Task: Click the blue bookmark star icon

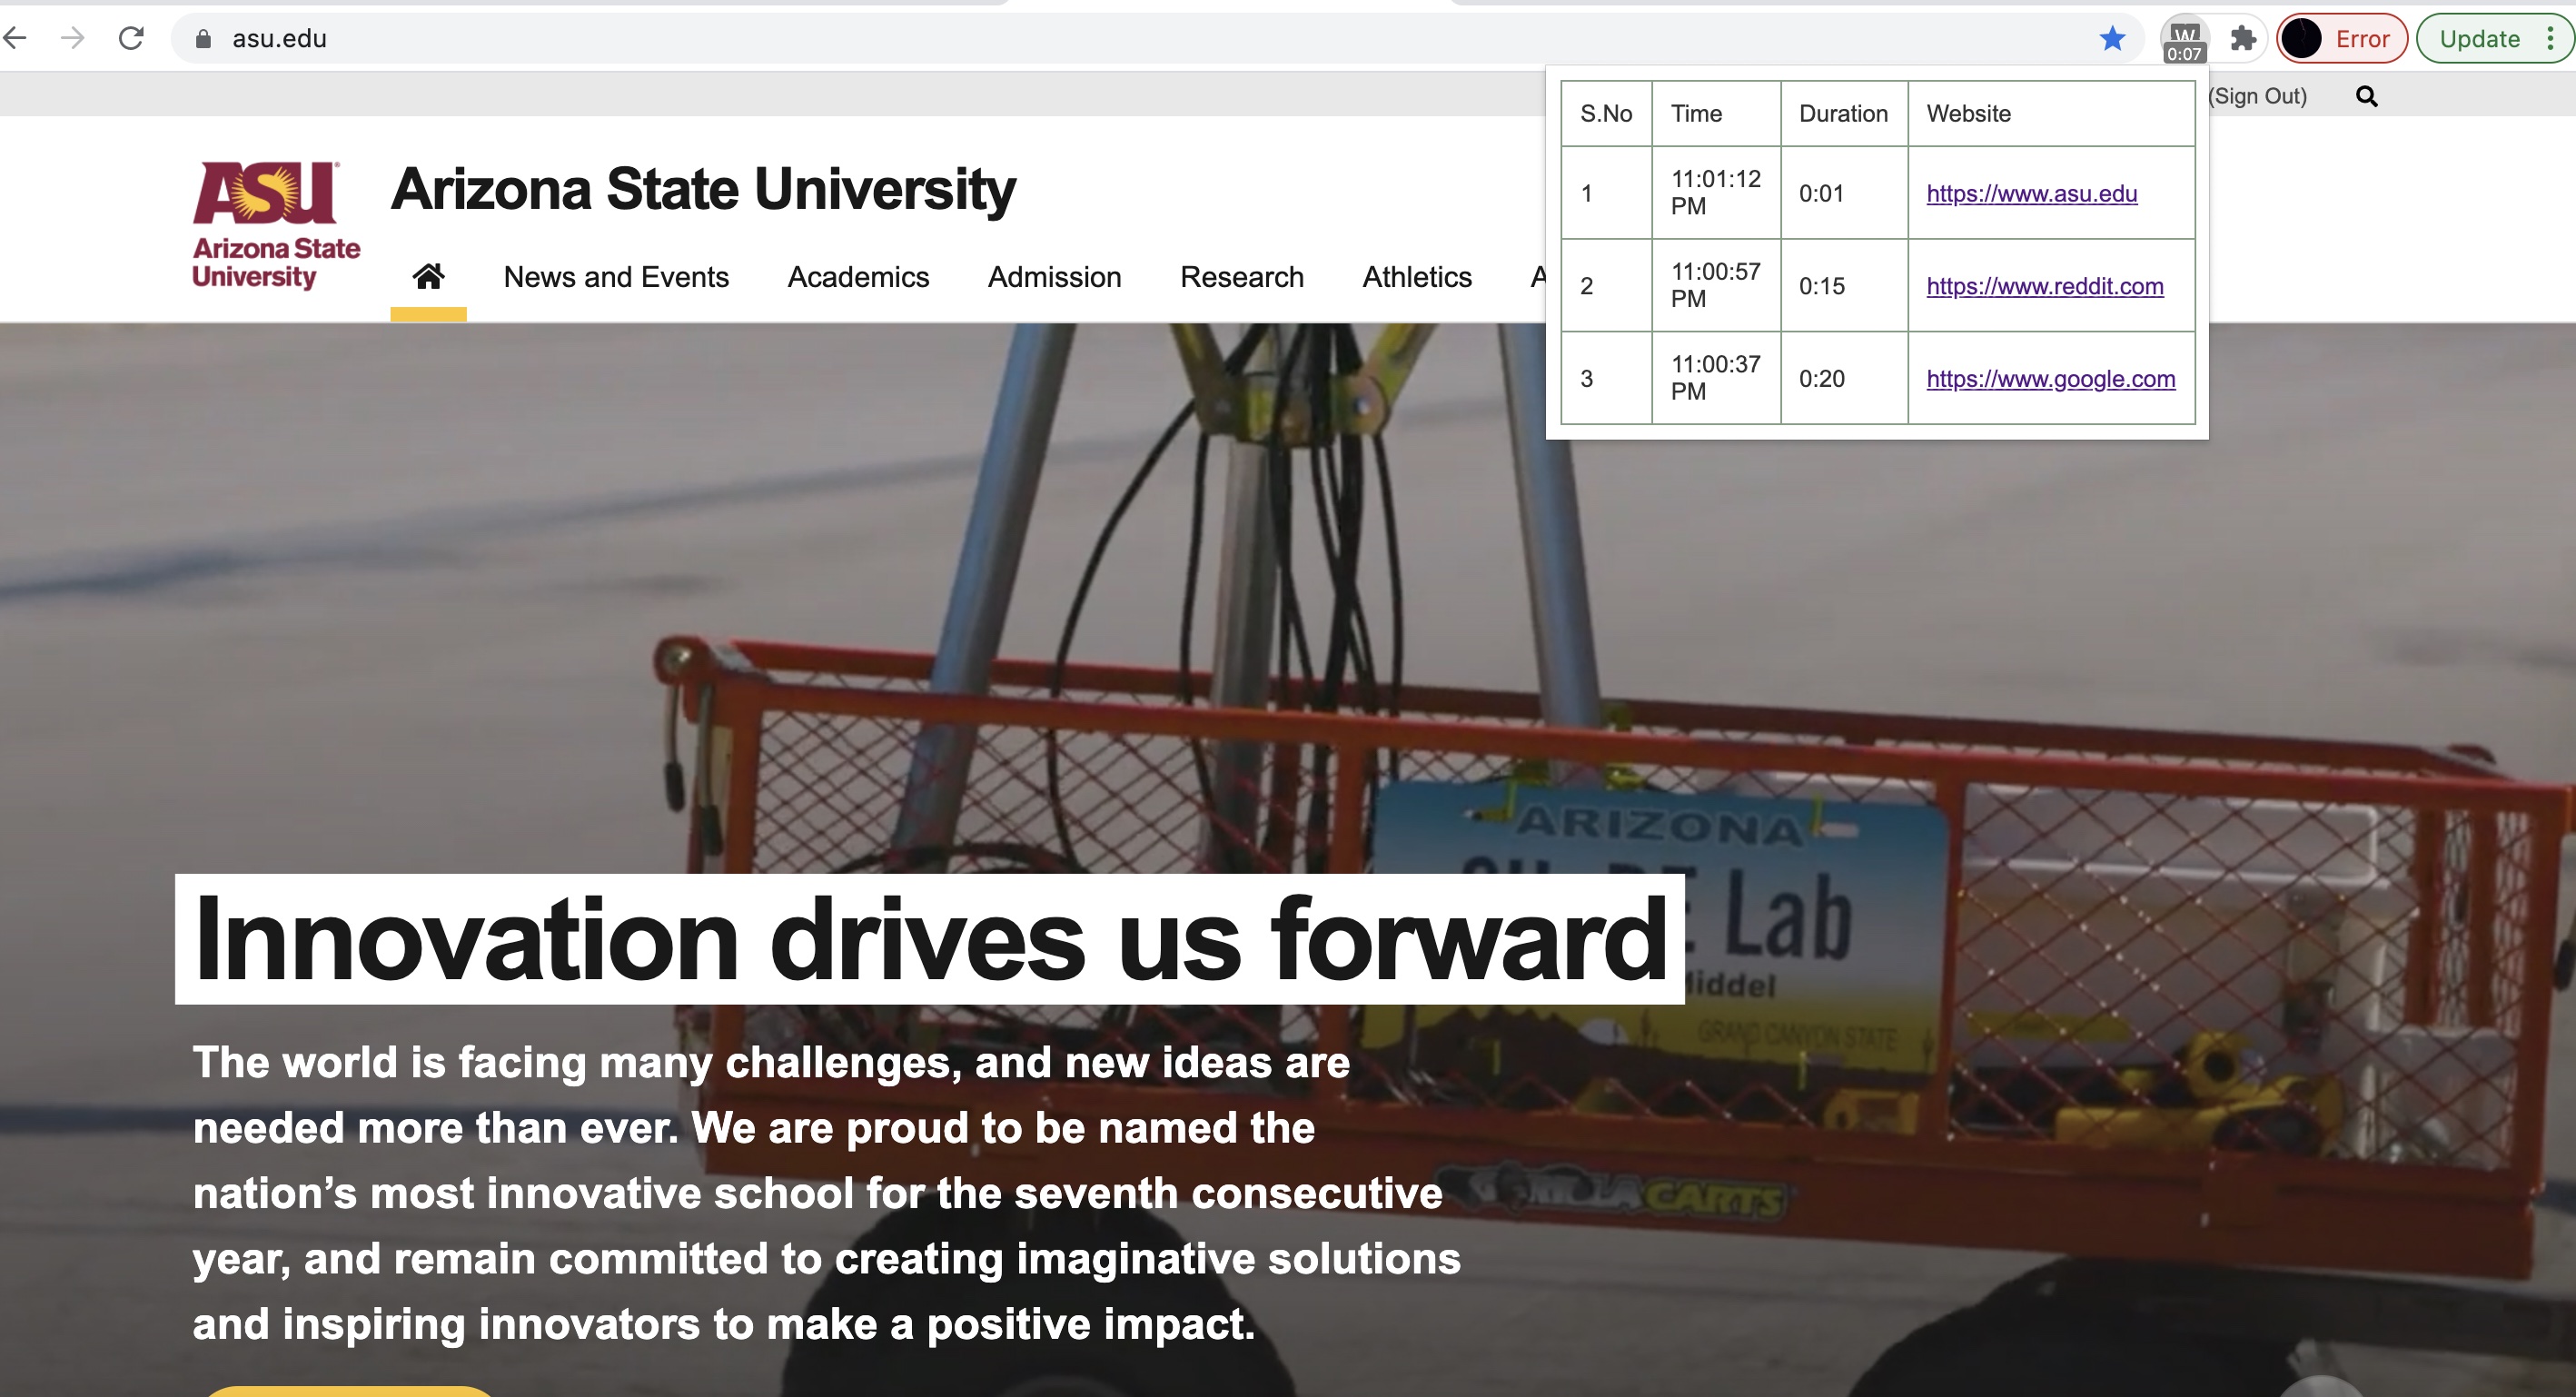Action: (x=2112, y=38)
